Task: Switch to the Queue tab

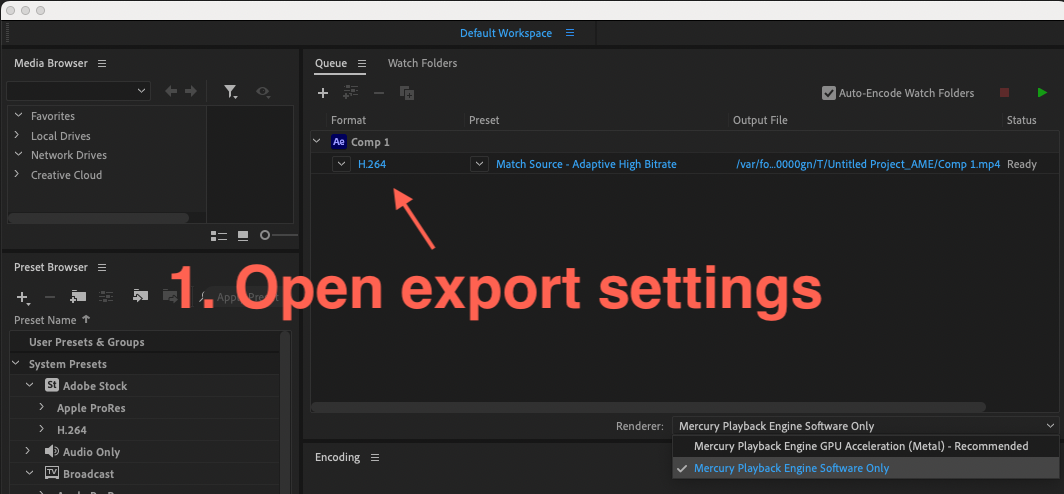Action: (330, 63)
